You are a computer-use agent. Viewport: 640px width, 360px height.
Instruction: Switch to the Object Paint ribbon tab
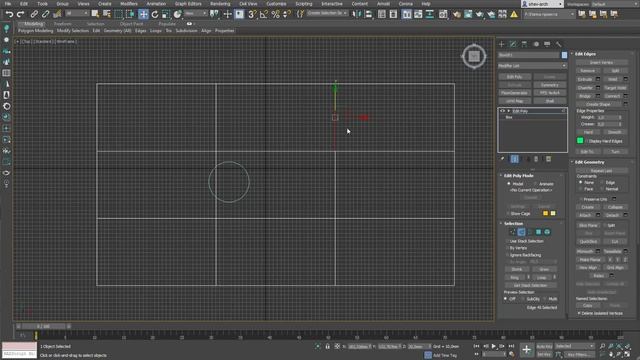[x=131, y=24]
